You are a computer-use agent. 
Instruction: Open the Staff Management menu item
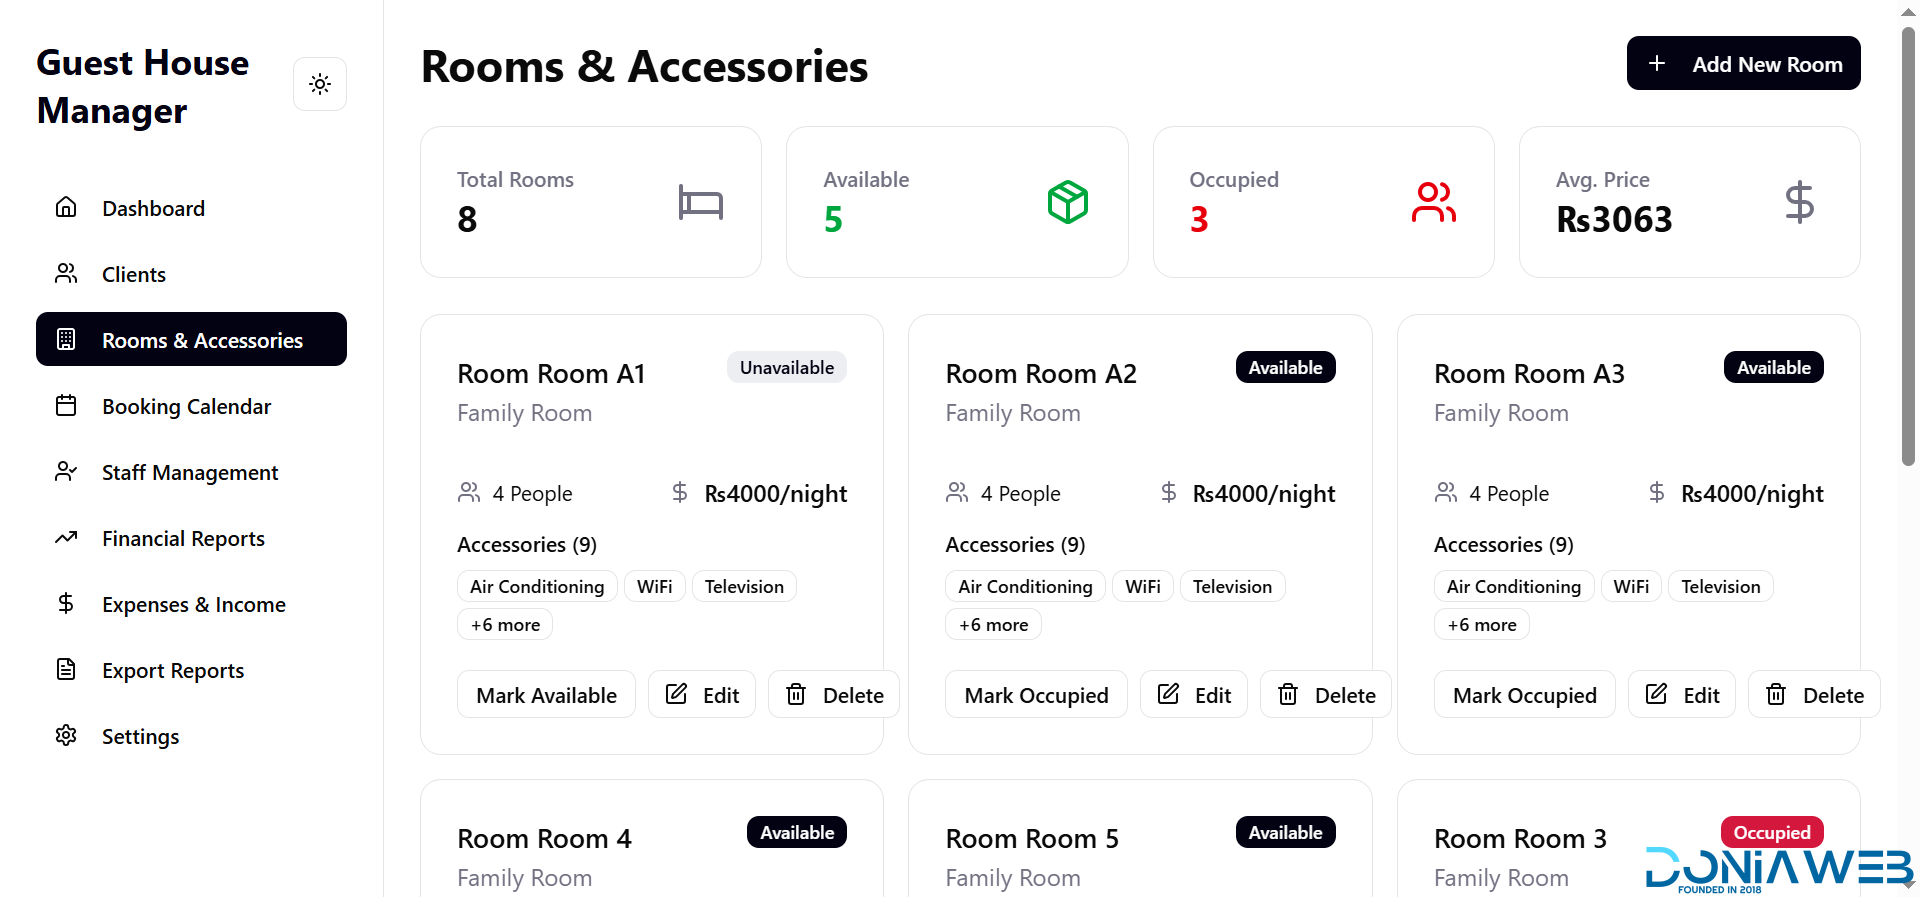point(190,472)
